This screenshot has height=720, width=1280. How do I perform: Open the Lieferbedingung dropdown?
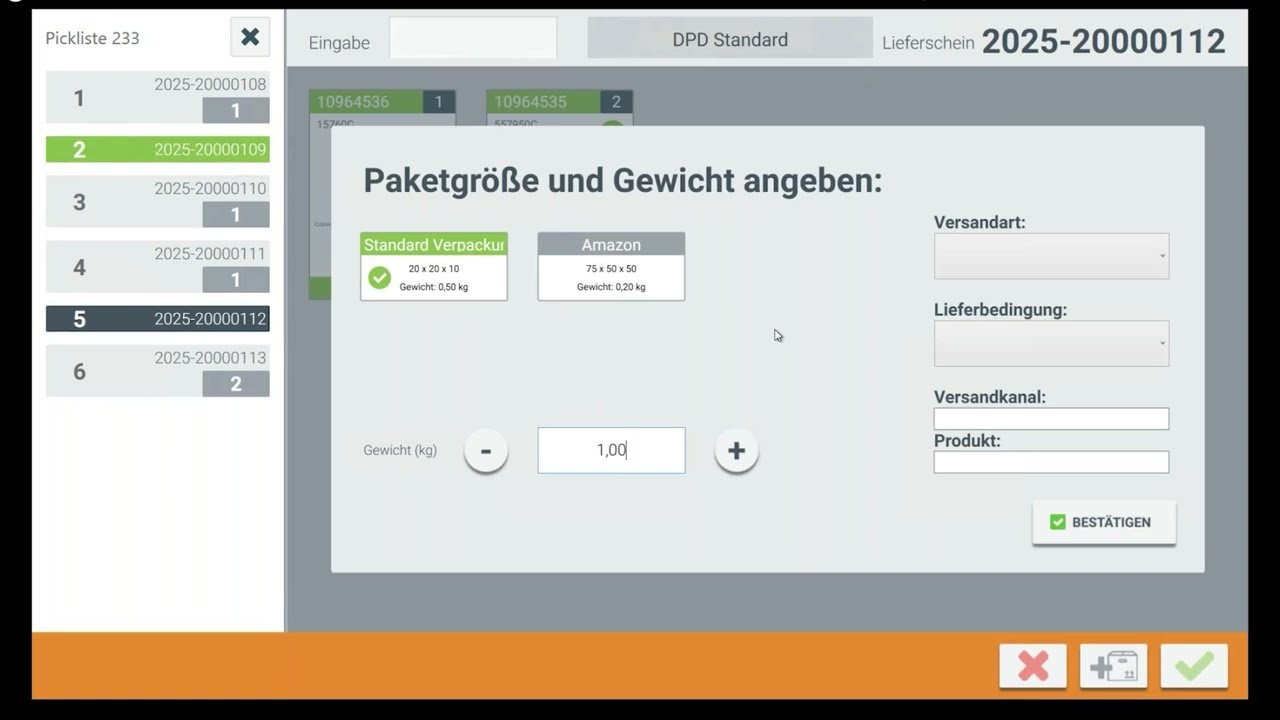pos(1051,343)
